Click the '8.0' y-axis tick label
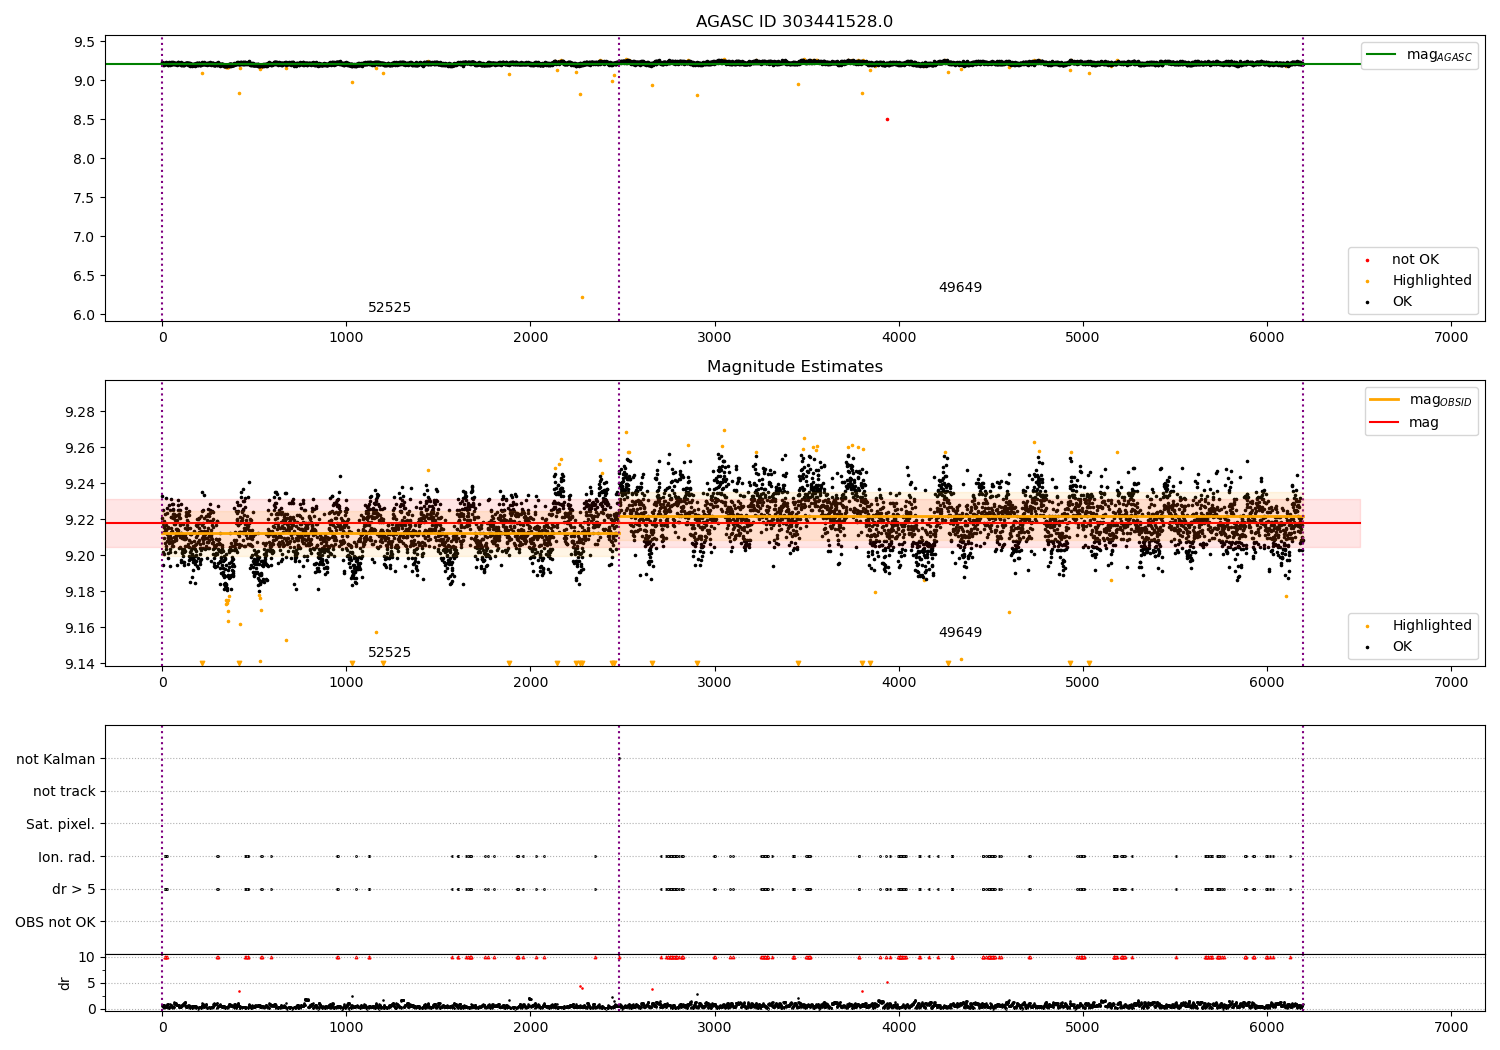Viewport: 1500px width, 1050px height. click(x=85, y=159)
